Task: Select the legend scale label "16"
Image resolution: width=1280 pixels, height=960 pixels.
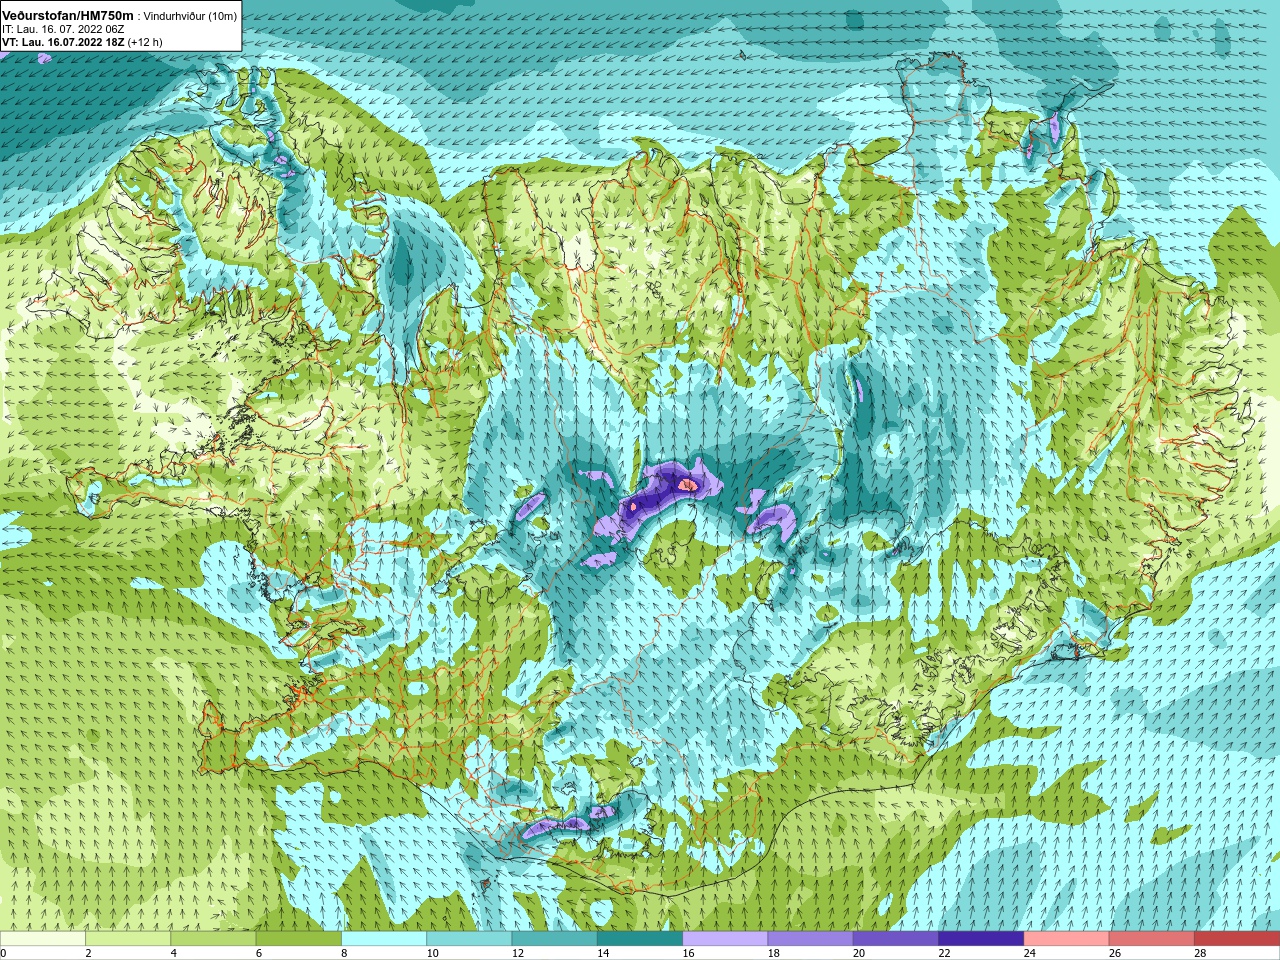Action: coord(688,953)
